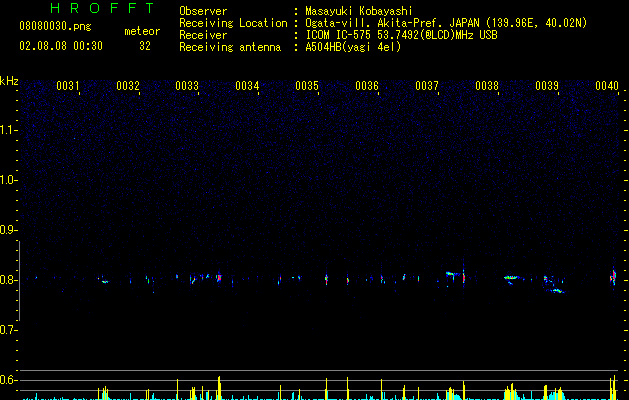Click time marker 0035
629x400 pixels.
point(307,86)
